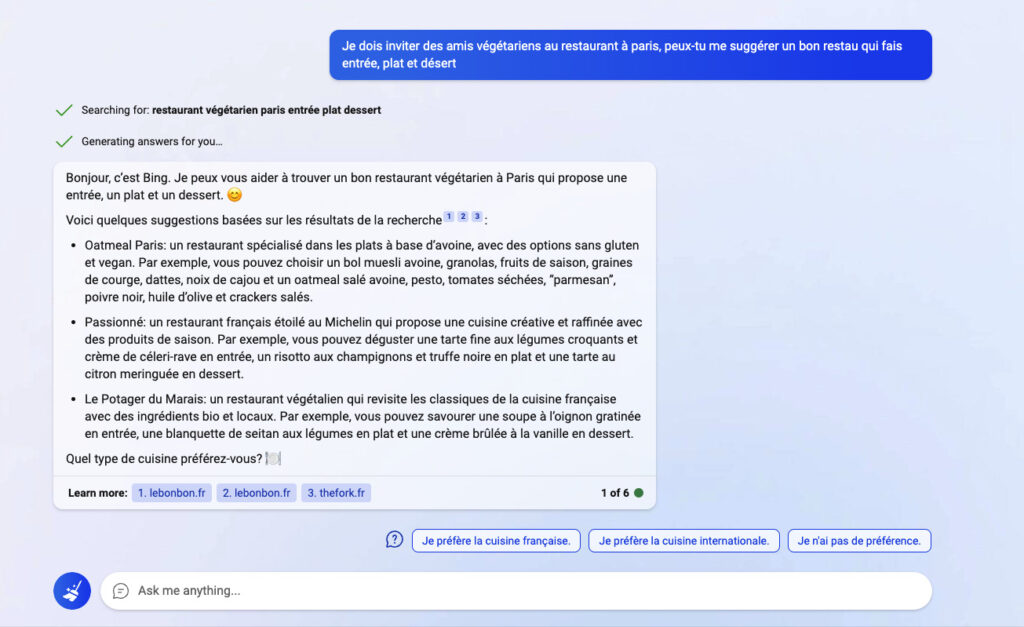Choose 'Je n'ai pas de préférence.' suggestion
This screenshot has height=627, width=1024.
pos(859,541)
